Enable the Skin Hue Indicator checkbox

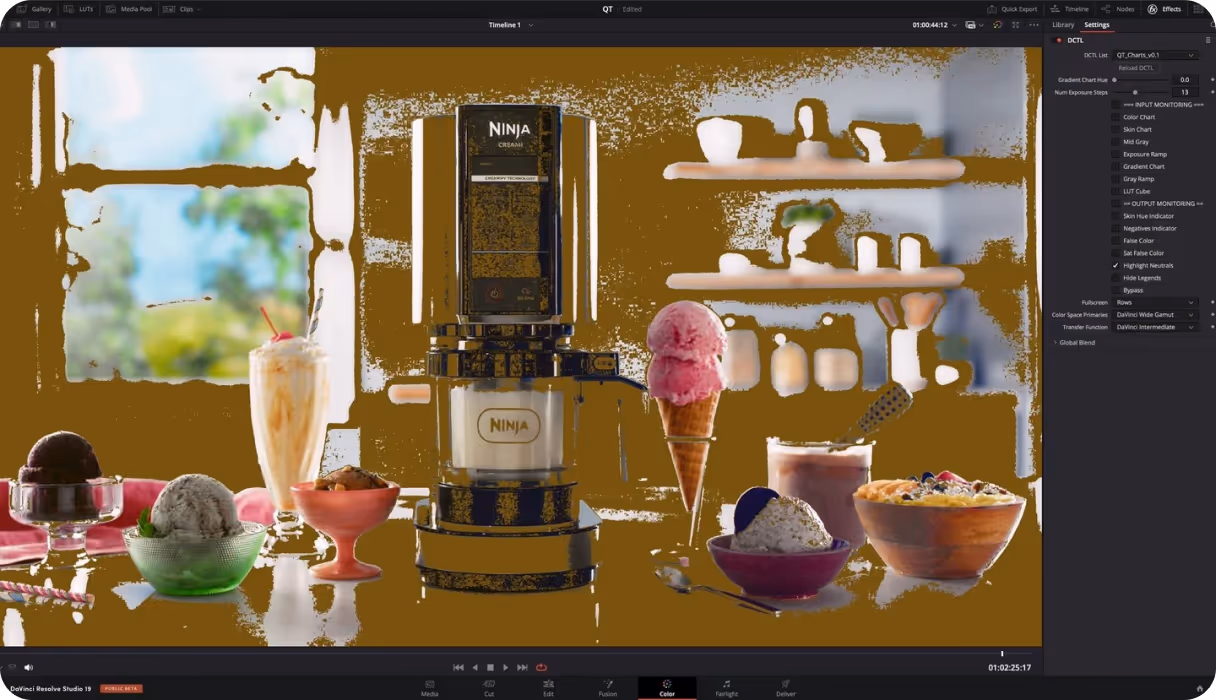pos(1116,216)
